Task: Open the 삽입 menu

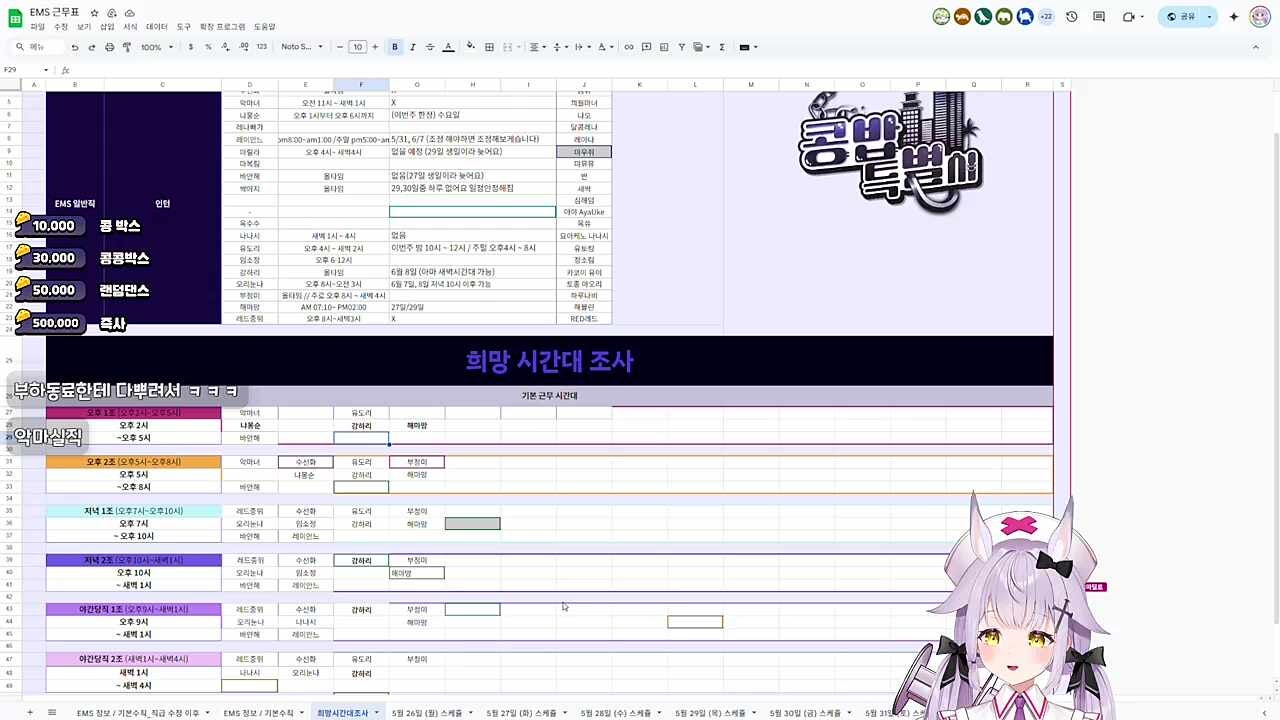Action: 107,27
